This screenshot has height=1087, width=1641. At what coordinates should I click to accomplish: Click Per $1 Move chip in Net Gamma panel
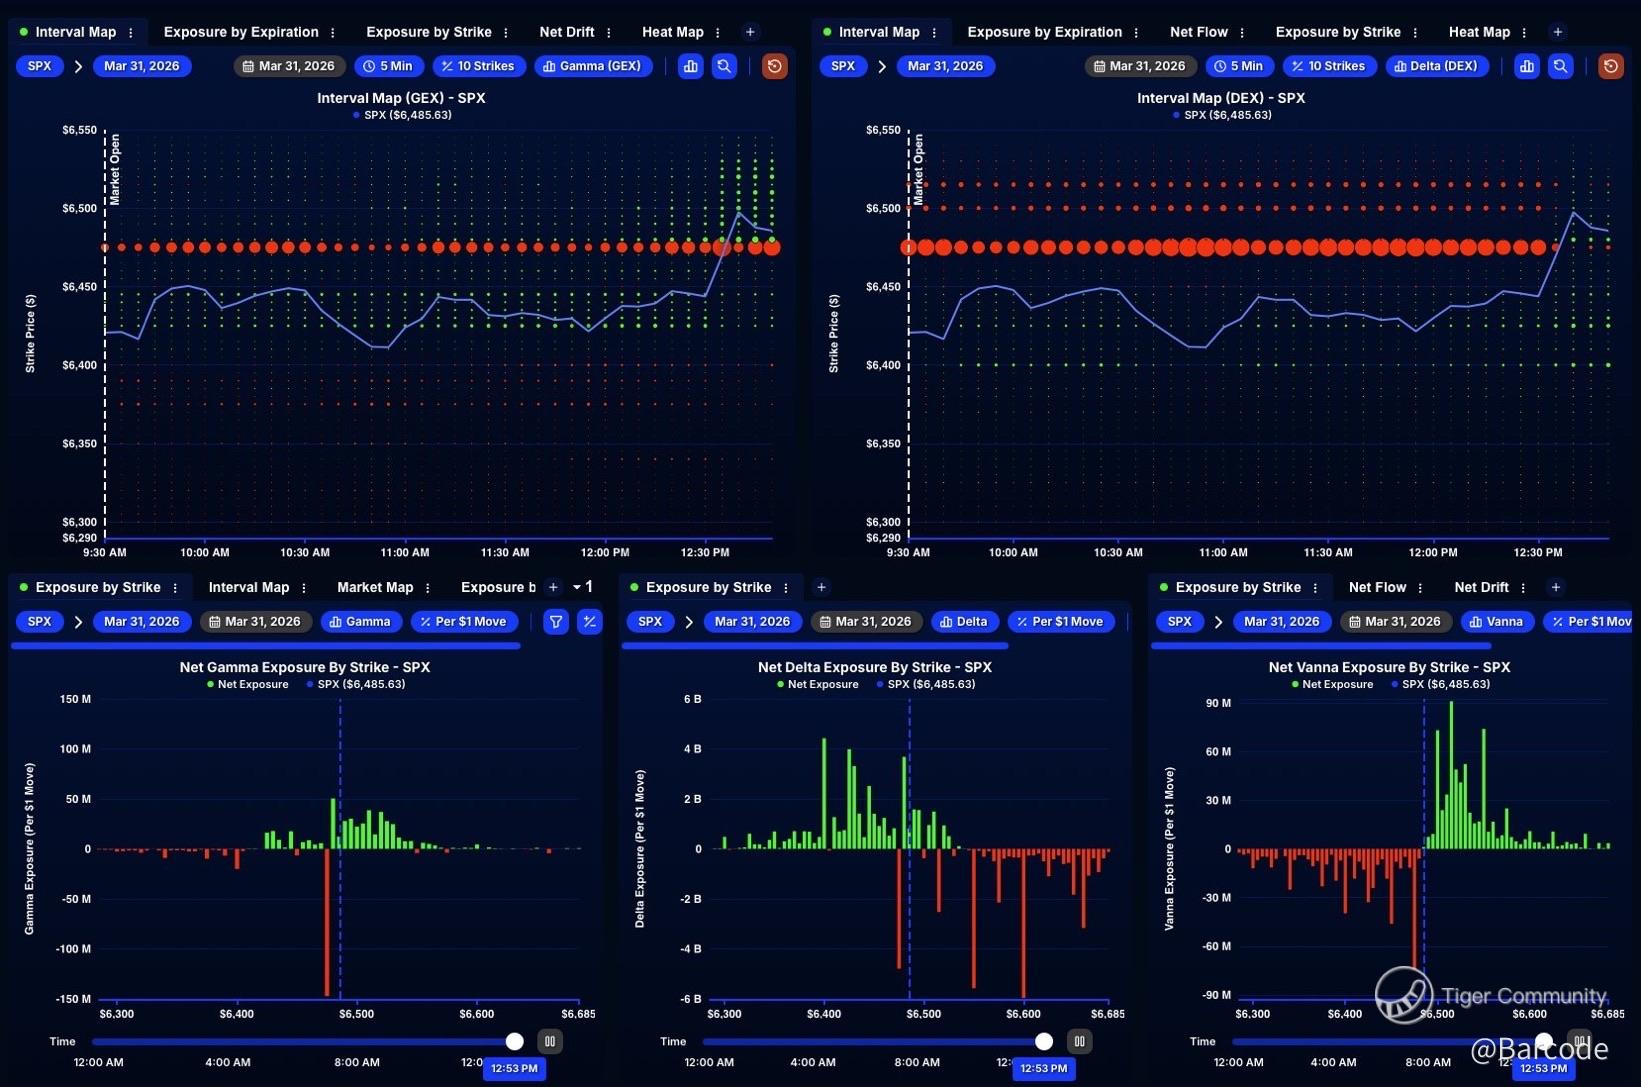(464, 622)
